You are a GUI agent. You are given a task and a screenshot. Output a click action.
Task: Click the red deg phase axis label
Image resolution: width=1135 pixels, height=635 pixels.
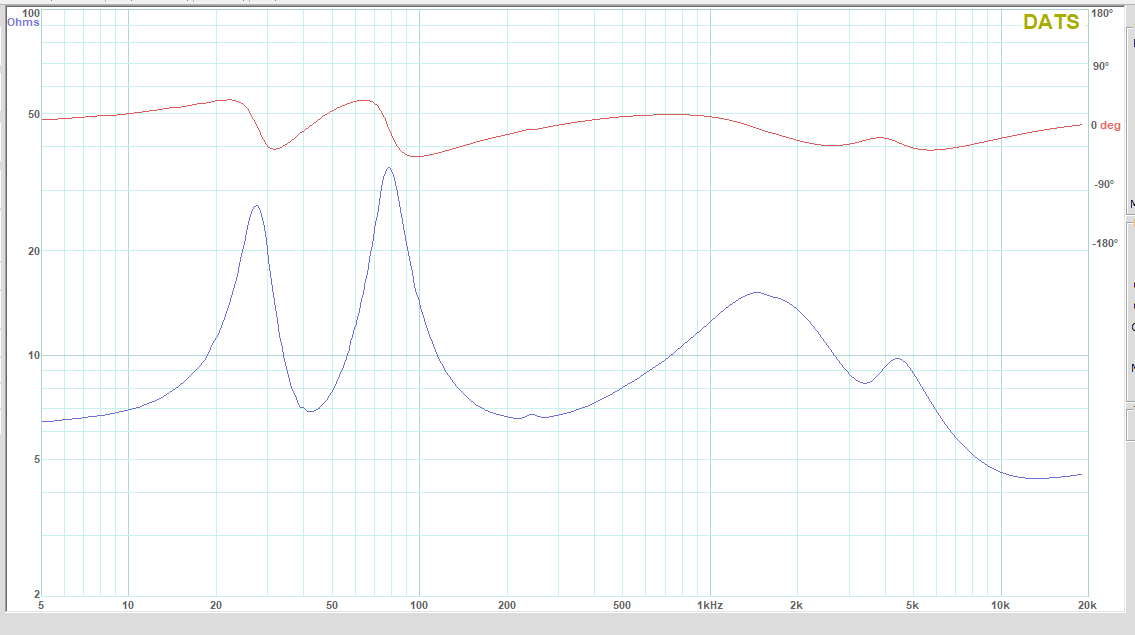click(x=1106, y=125)
